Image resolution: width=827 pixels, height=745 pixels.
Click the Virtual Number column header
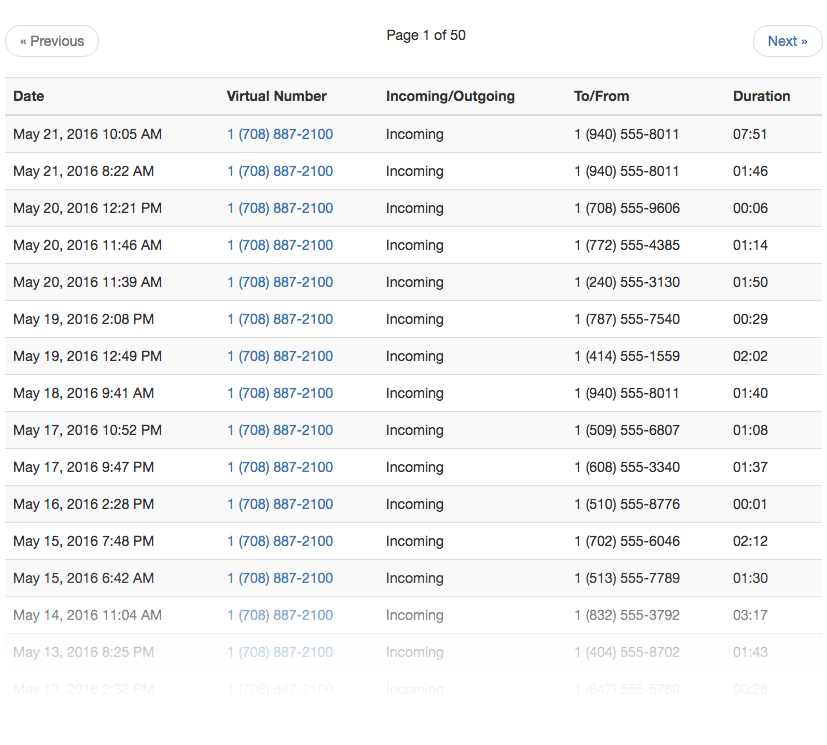[x=276, y=96]
